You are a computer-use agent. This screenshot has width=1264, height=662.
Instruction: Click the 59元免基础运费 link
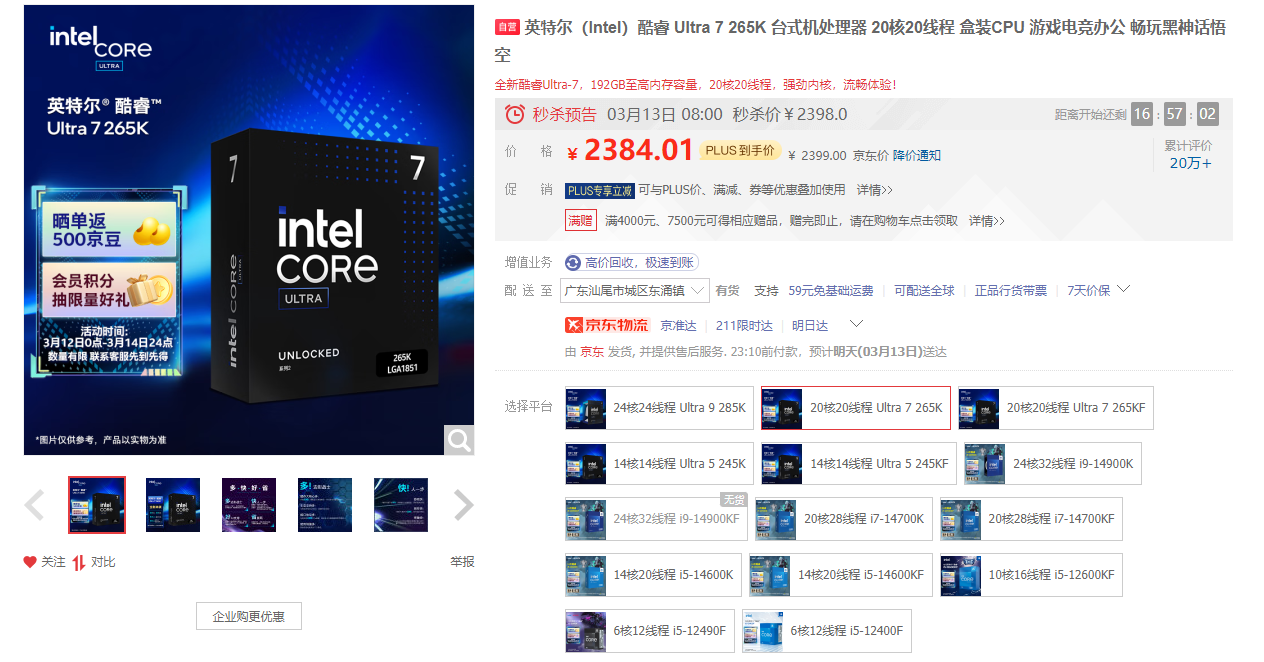tap(831, 290)
